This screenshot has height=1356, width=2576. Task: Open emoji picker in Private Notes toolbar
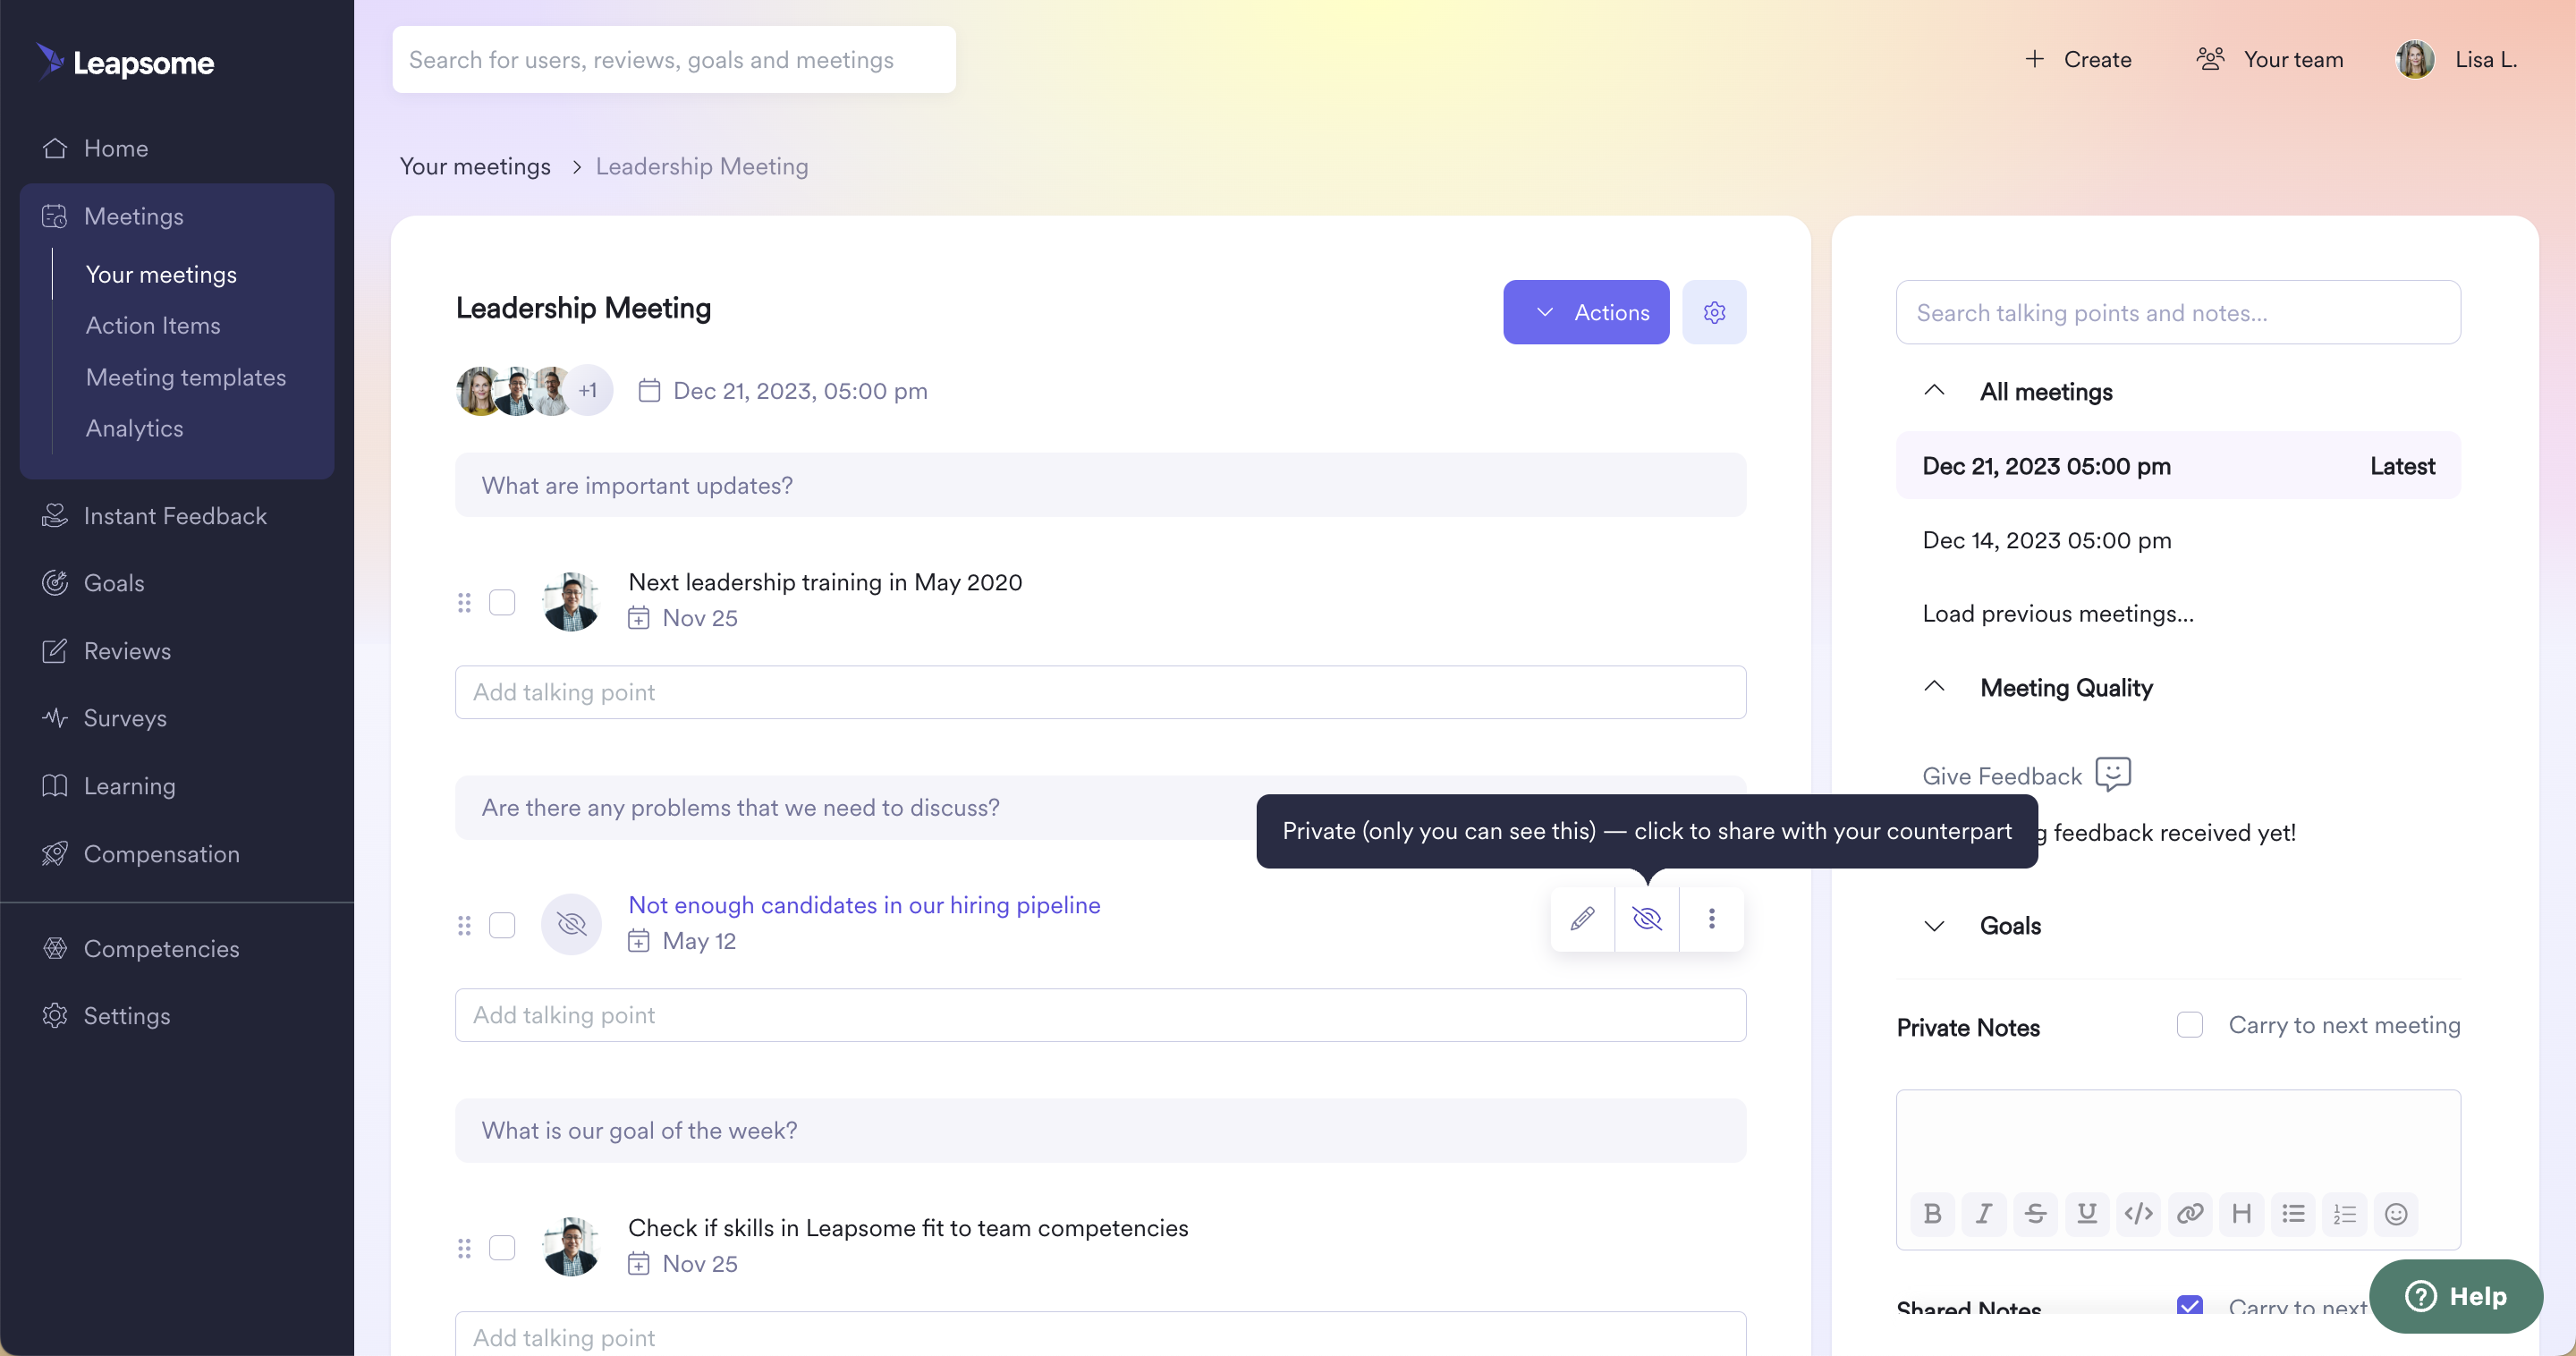[x=2396, y=1213]
